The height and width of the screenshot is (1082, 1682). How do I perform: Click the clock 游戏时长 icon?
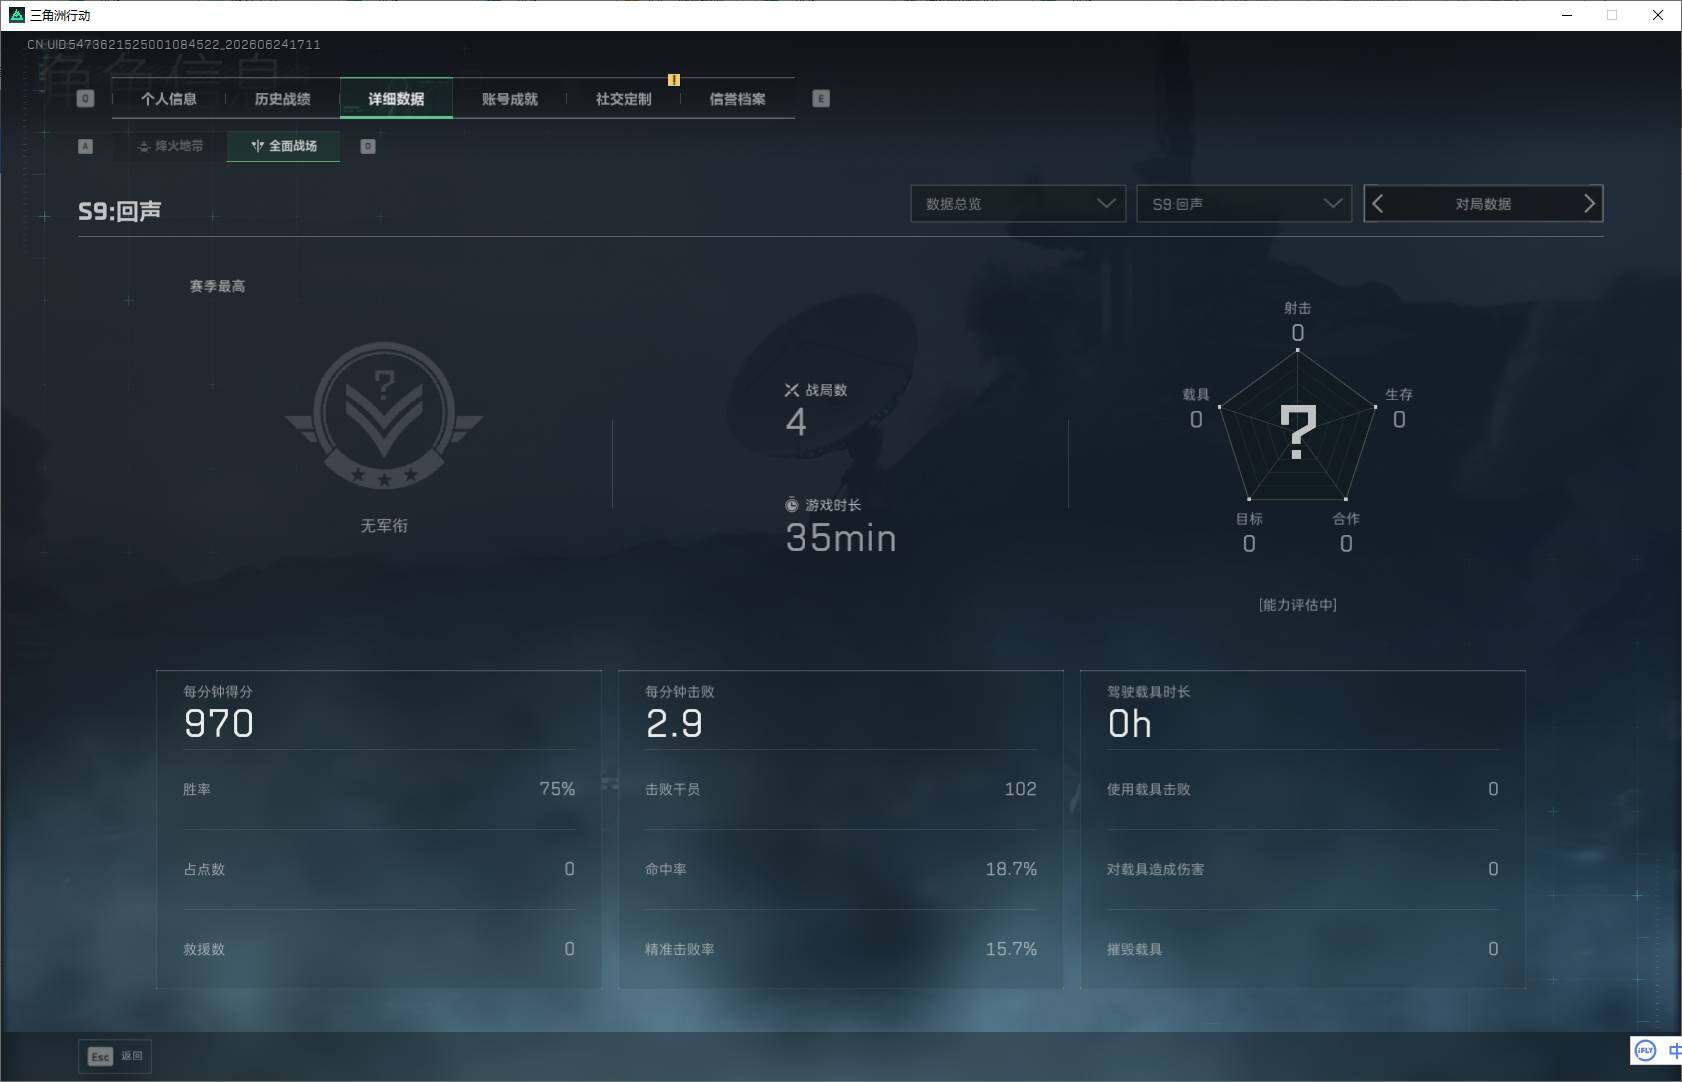[x=792, y=505]
